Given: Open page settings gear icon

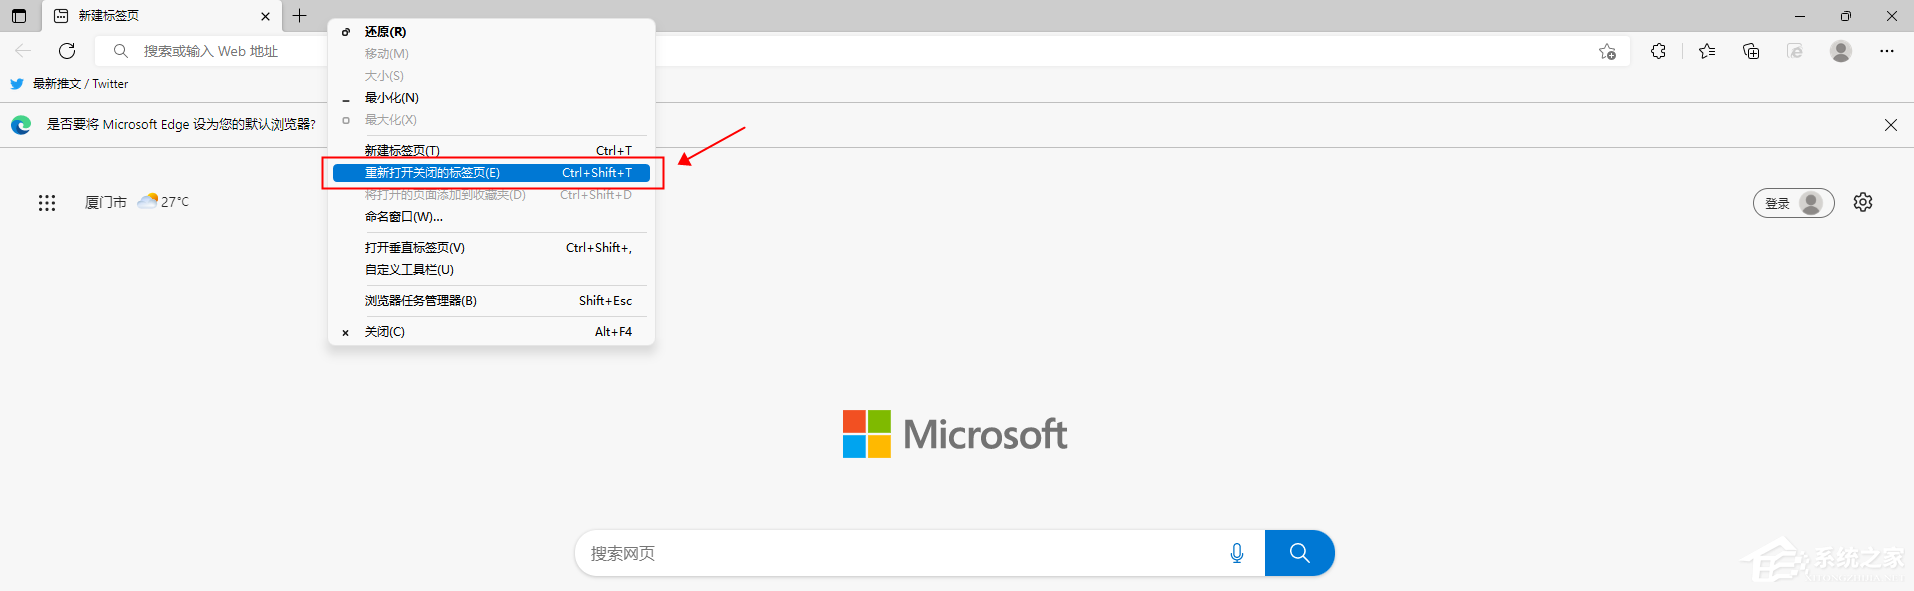Looking at the screenshot, I should point(1863,202).
